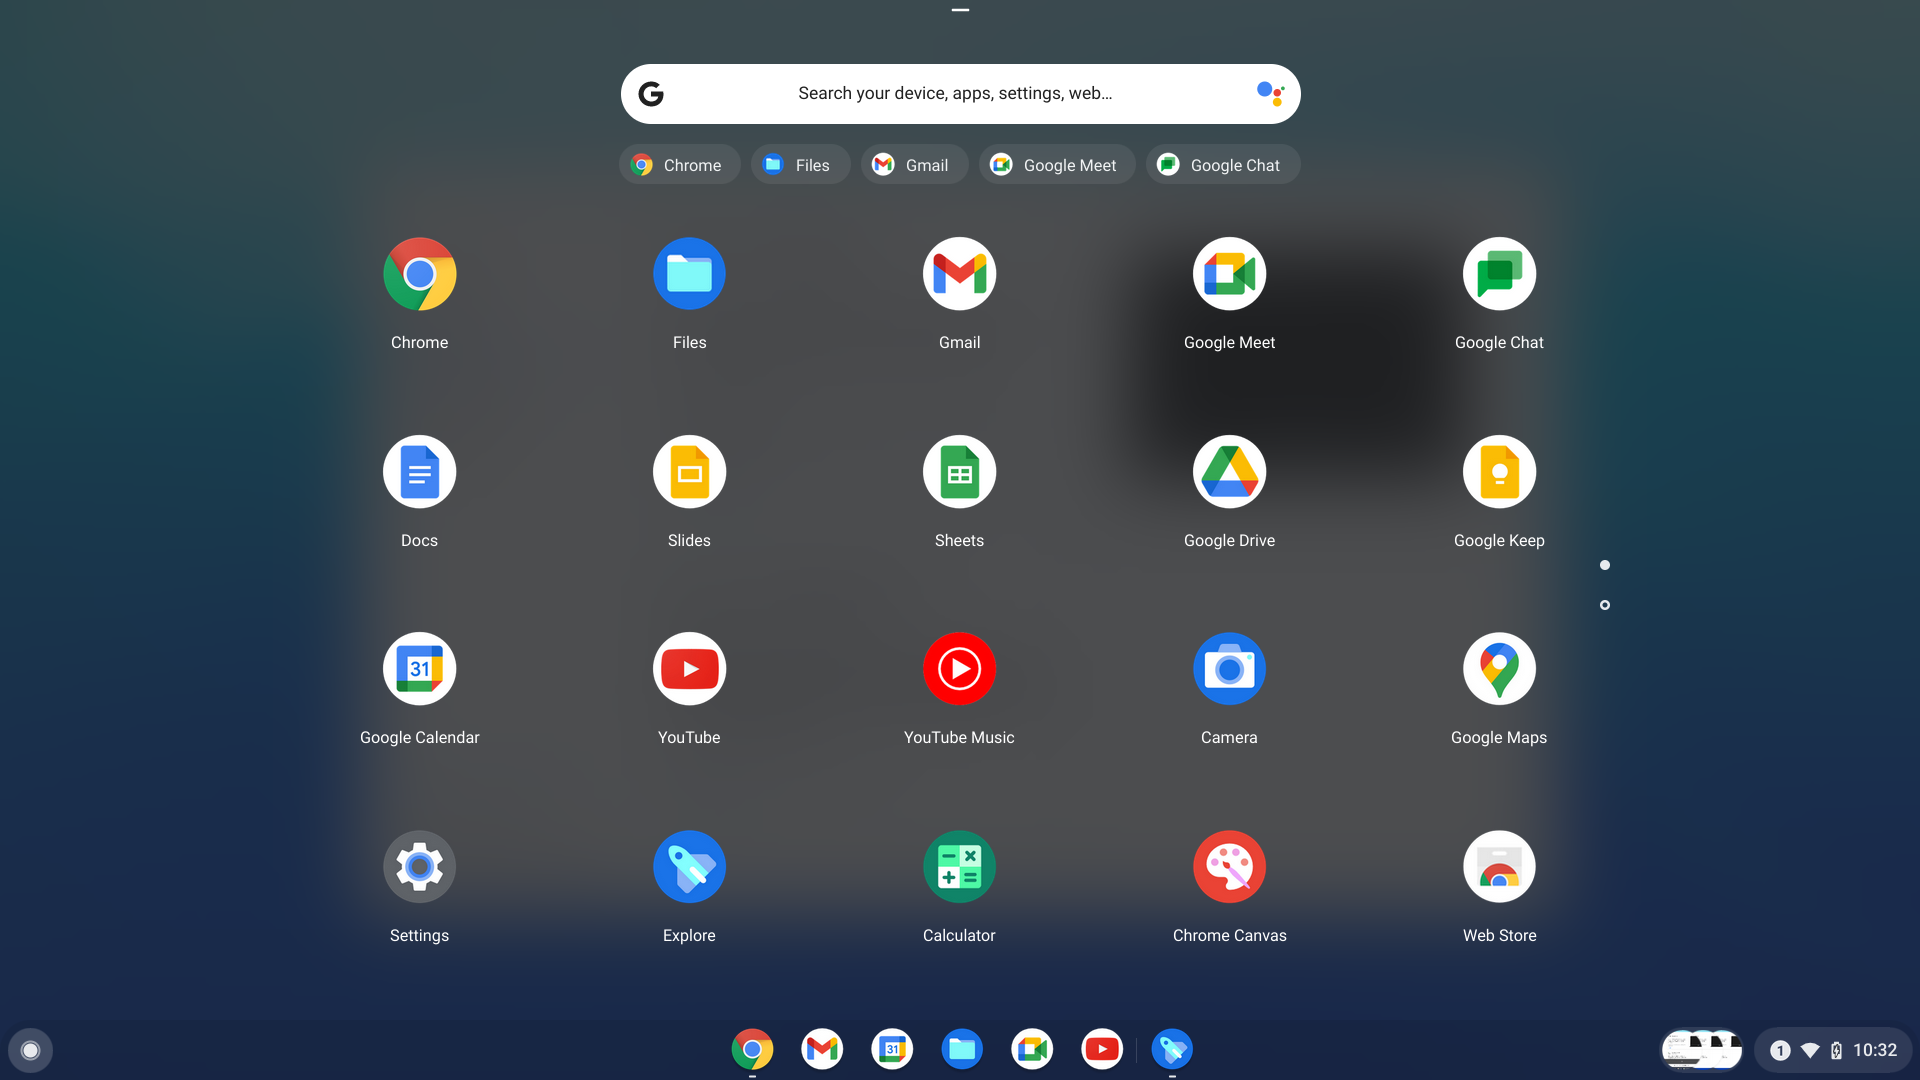Launch the Chrome Canvas app
The height and width of the screenshot is (1080, 1920).
coord(1230,867)
